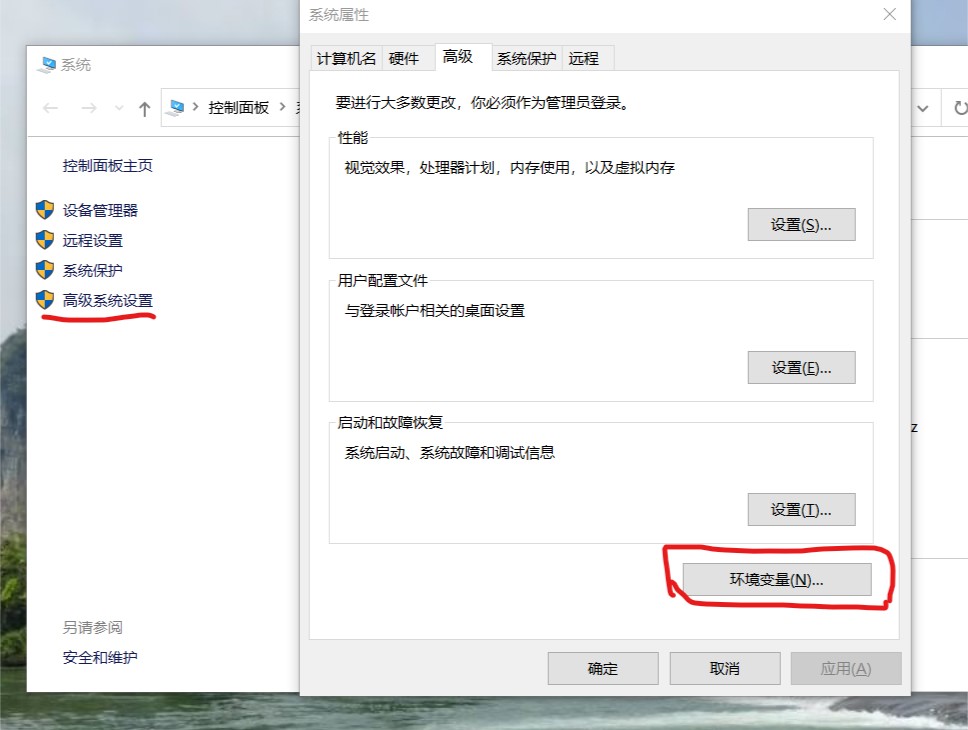The image size is (968, 730).
Task: Open 设备管理器 link in the sidebar
Action: (x=100, y=211)
